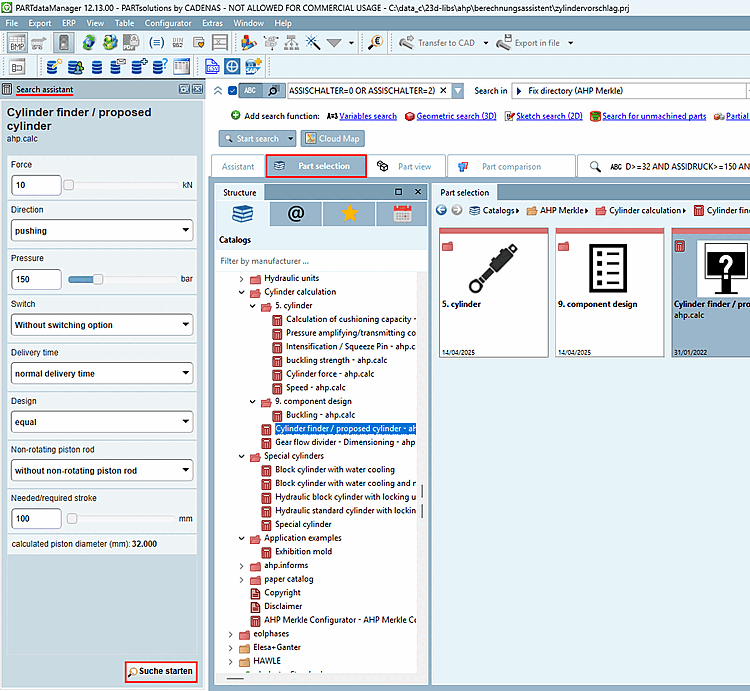Click the ESS document icon
This screenshot has width=750, height=691.
click(x=212, y=66)
